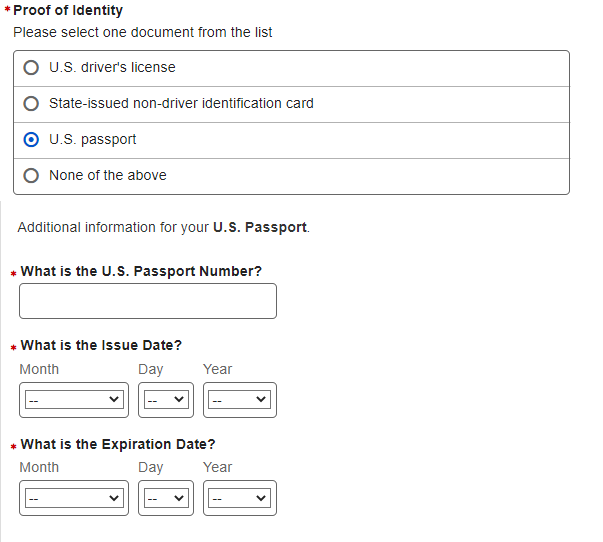Viewport: 603px width, 542px height.
Task: Select the U.S. driver's license radio button
Action: pyautogui.click(x=31, y=68)
